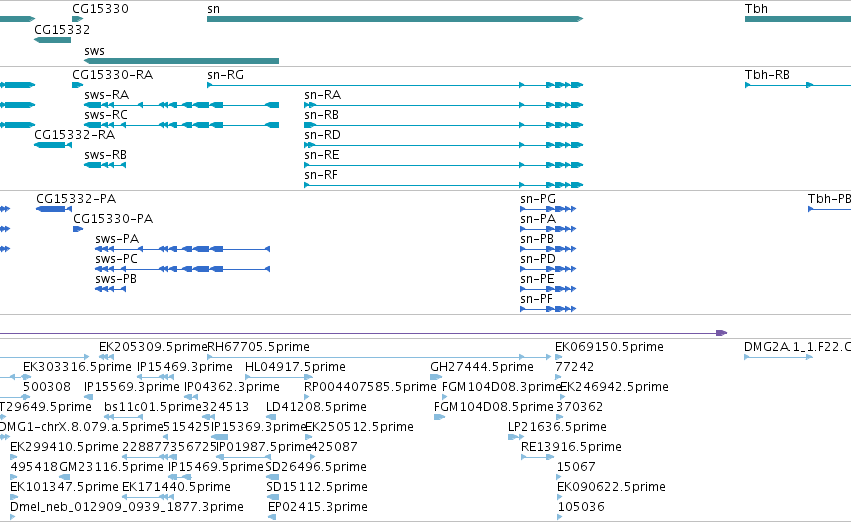Click the long purple arrow feature

pos(363,333)
